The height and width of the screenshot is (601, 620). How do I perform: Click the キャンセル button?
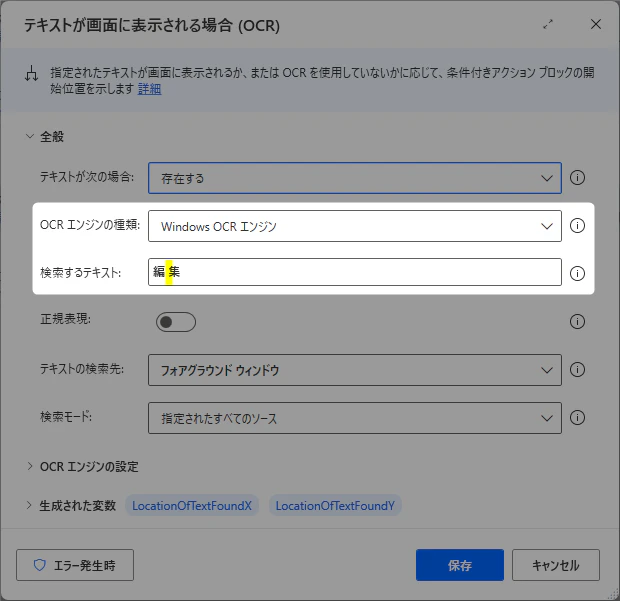click(556, 565)
